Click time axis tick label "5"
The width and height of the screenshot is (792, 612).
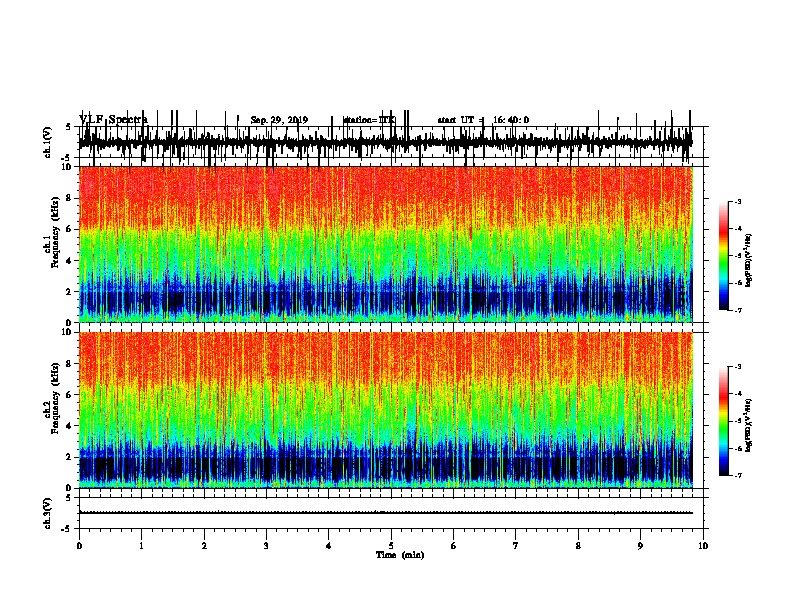pos(391,546)
